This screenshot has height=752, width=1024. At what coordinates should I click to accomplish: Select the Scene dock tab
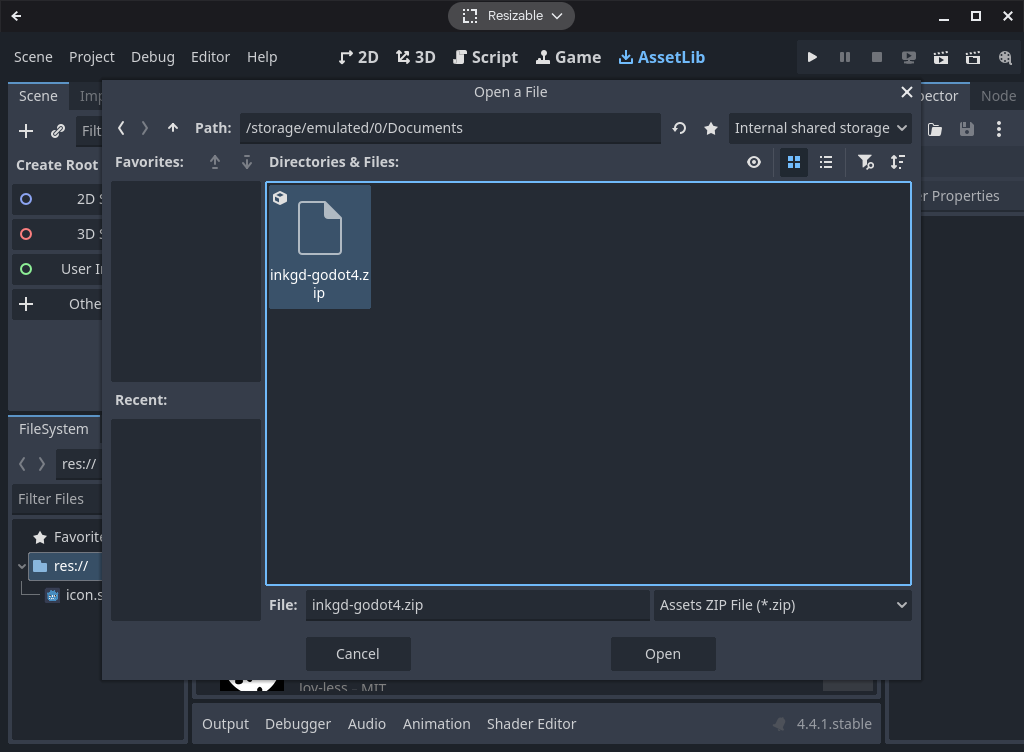[38, 96]
